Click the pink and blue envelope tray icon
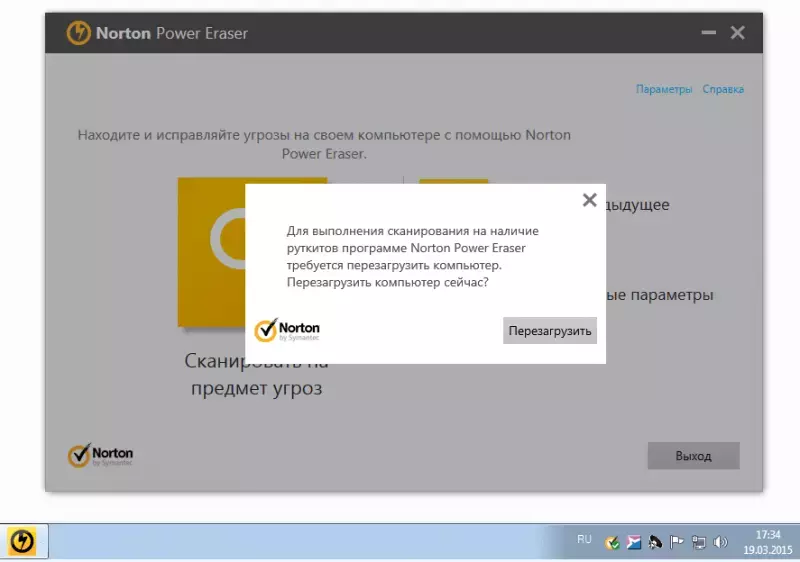 pyautogui.click(x=633, y=542)
